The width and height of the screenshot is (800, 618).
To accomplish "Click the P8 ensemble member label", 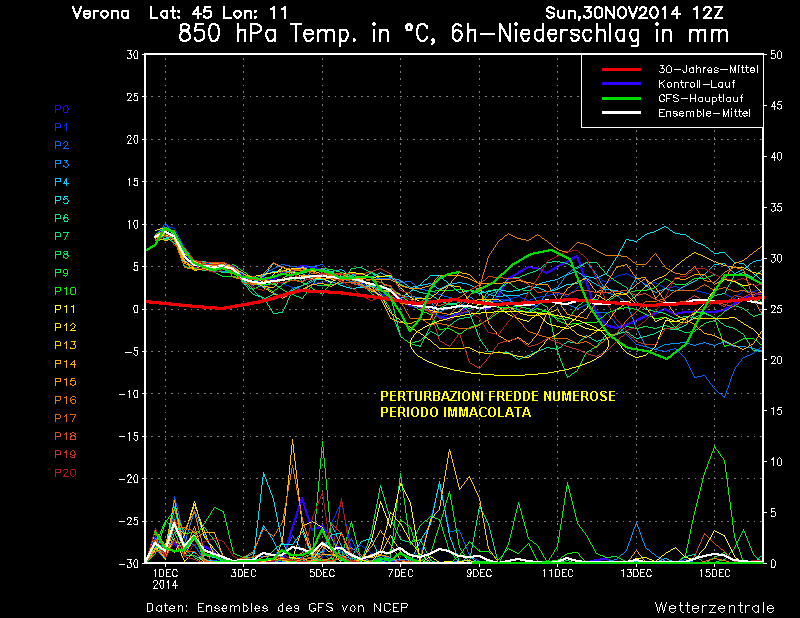I will (62, 255).
